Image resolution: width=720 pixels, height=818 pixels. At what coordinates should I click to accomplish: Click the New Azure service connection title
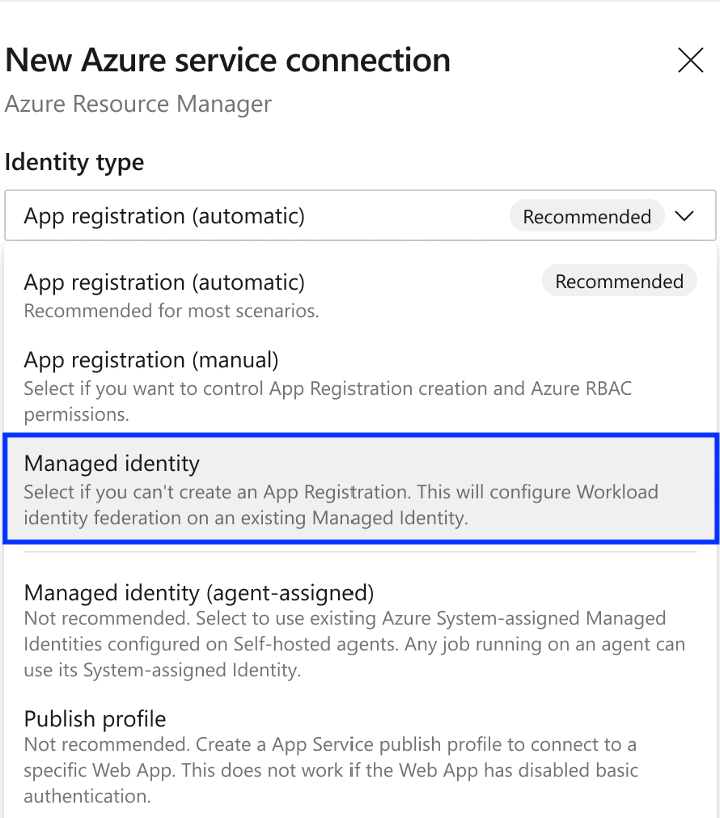click(x=227, y=60)
